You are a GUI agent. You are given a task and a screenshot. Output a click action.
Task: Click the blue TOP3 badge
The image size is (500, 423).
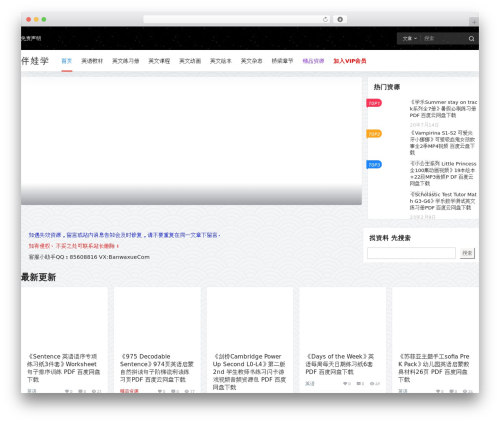pos(374,164)
